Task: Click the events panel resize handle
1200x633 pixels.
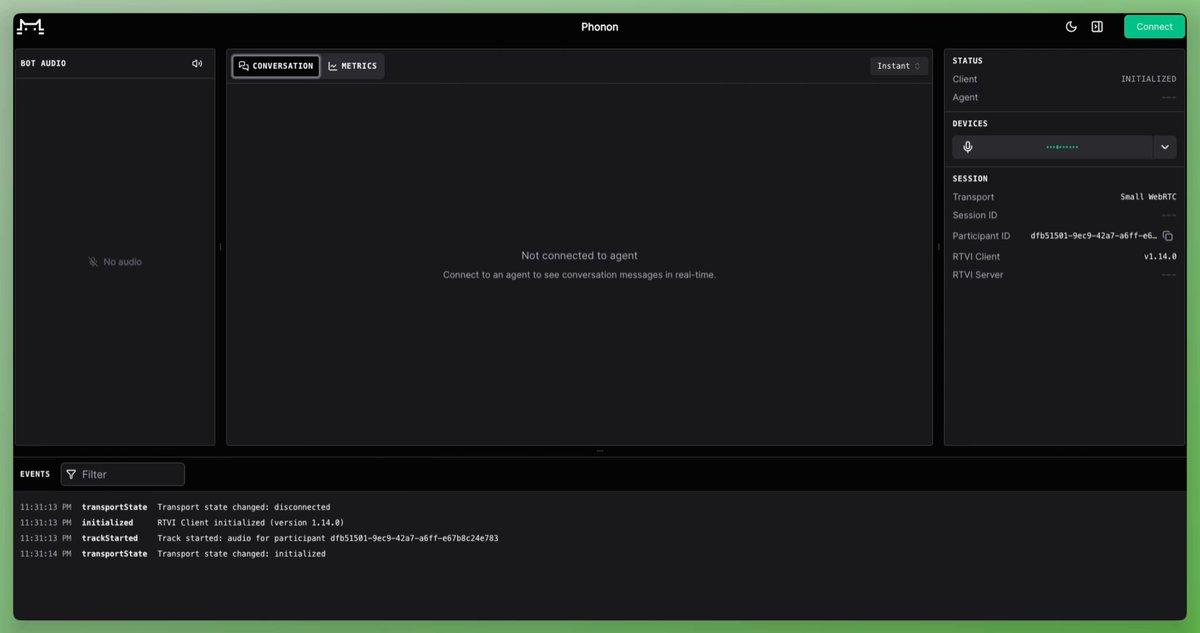Action: 600,451
